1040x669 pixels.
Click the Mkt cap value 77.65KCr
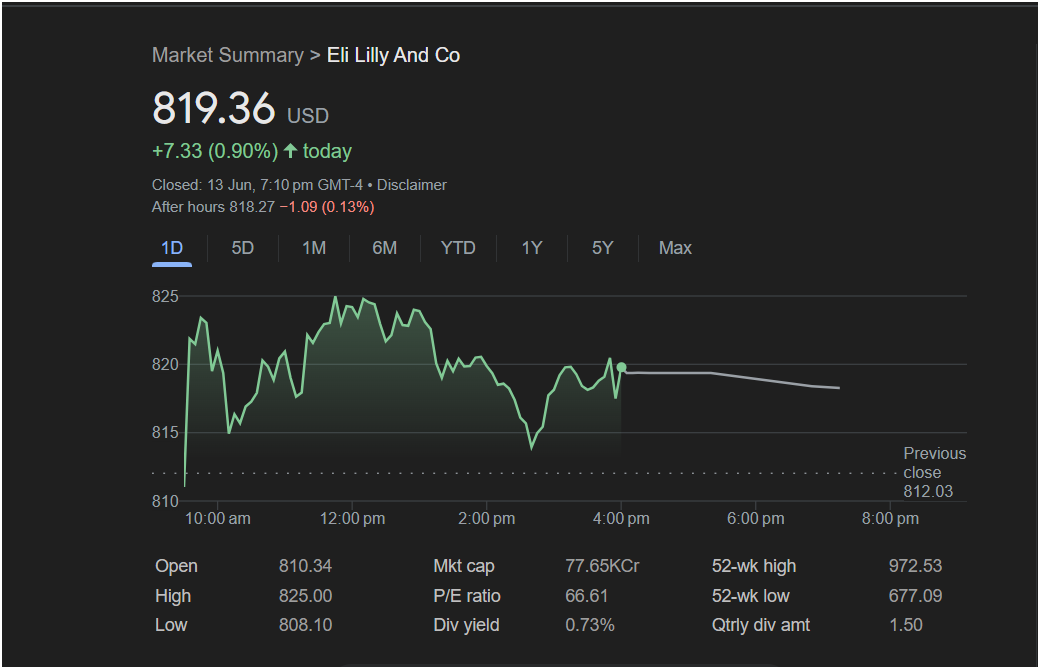click(x=602, y=566)
